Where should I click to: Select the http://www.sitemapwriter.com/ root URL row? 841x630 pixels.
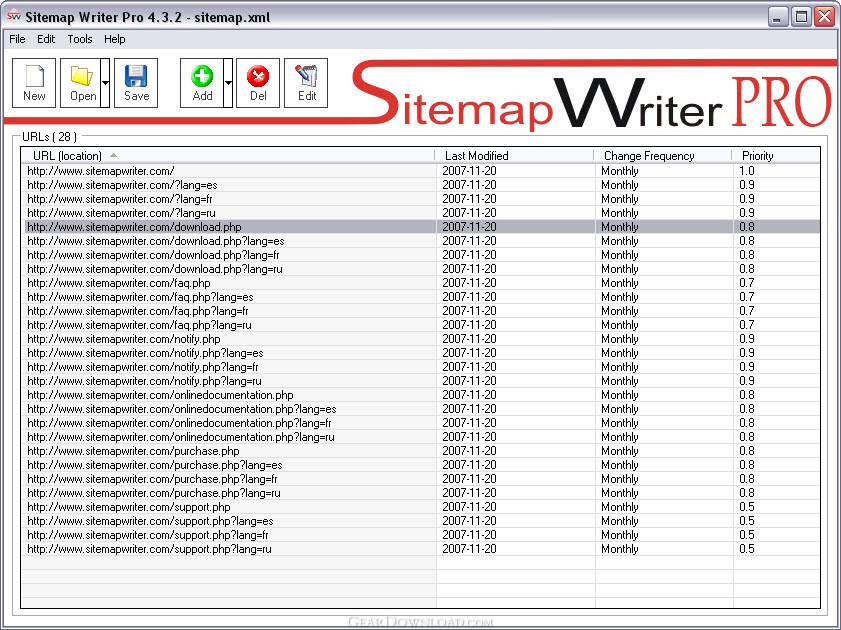pos(420,171)
